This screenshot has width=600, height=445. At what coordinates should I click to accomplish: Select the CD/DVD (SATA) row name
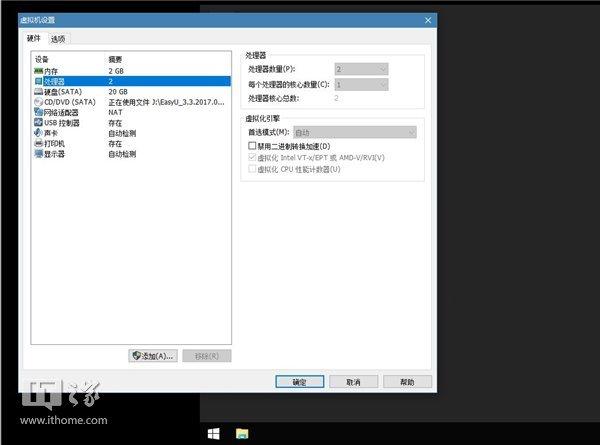point(70,102)
